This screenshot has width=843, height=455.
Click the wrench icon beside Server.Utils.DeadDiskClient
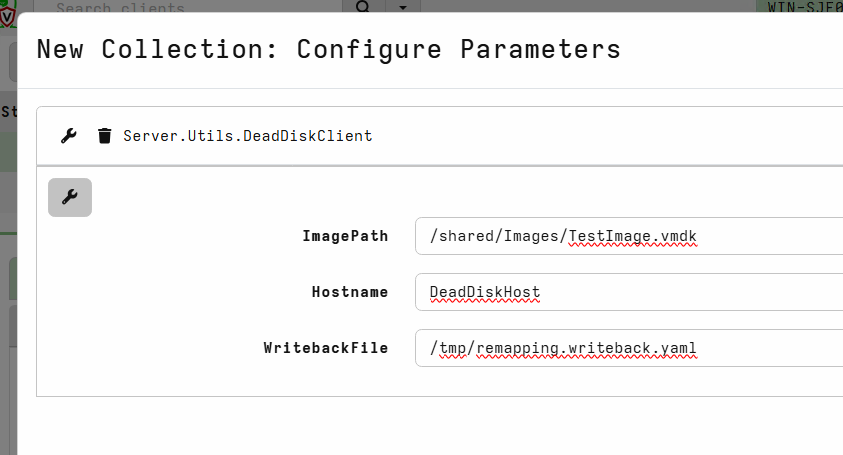point(68,136)
